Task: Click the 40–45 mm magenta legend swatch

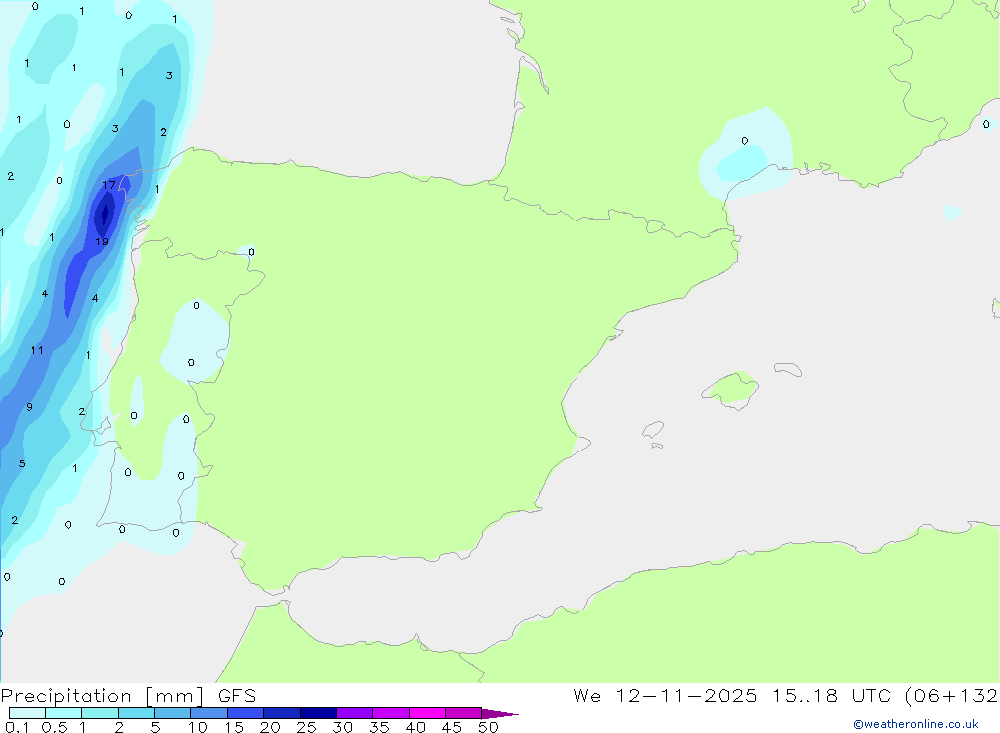Action: coord(427,713)
